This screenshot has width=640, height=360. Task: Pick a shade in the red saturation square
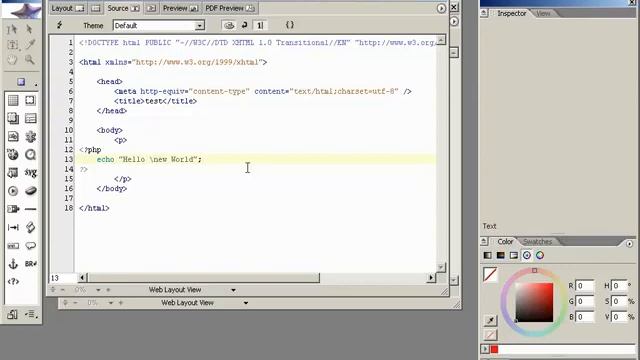point(534,302)
